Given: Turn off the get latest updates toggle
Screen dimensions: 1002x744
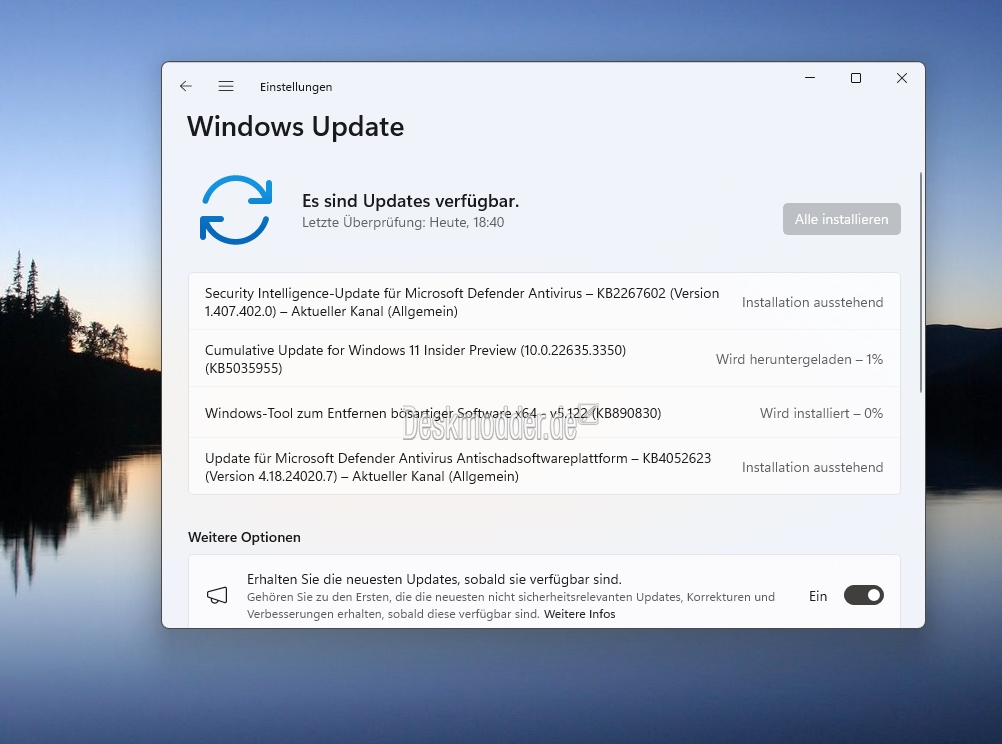Looking at the screenshot, I should (863, 596).
